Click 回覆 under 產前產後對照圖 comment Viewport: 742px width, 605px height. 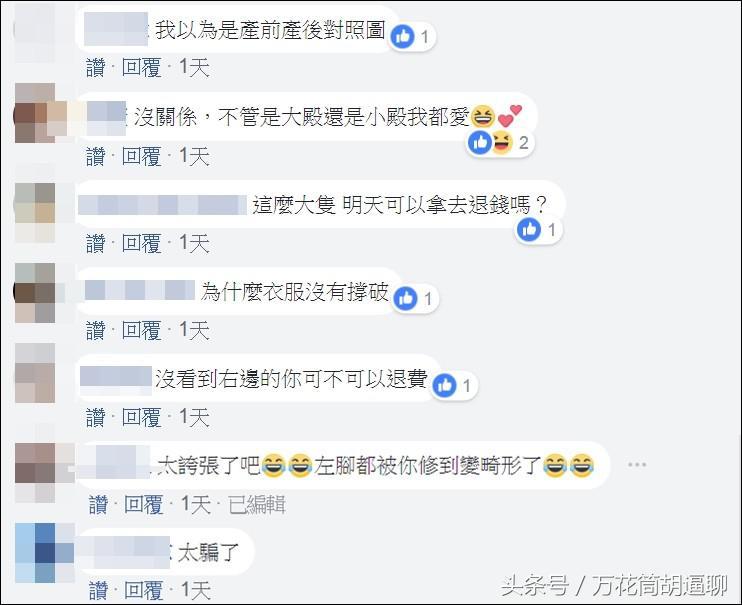point(141,68)
